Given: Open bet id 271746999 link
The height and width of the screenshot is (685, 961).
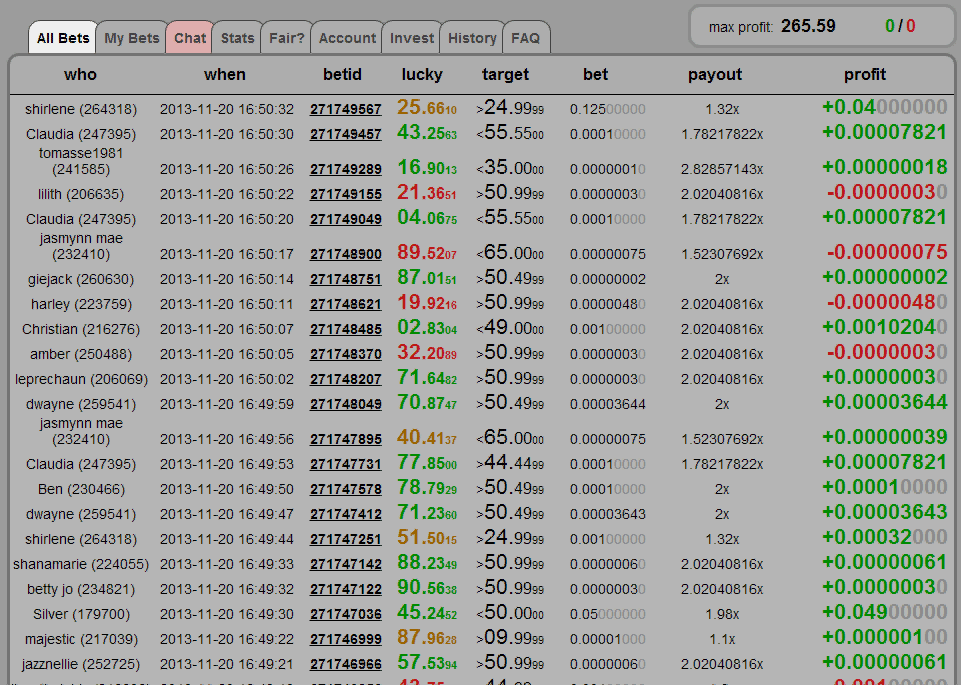Looking at the screenshot, I should click(346, 639).
